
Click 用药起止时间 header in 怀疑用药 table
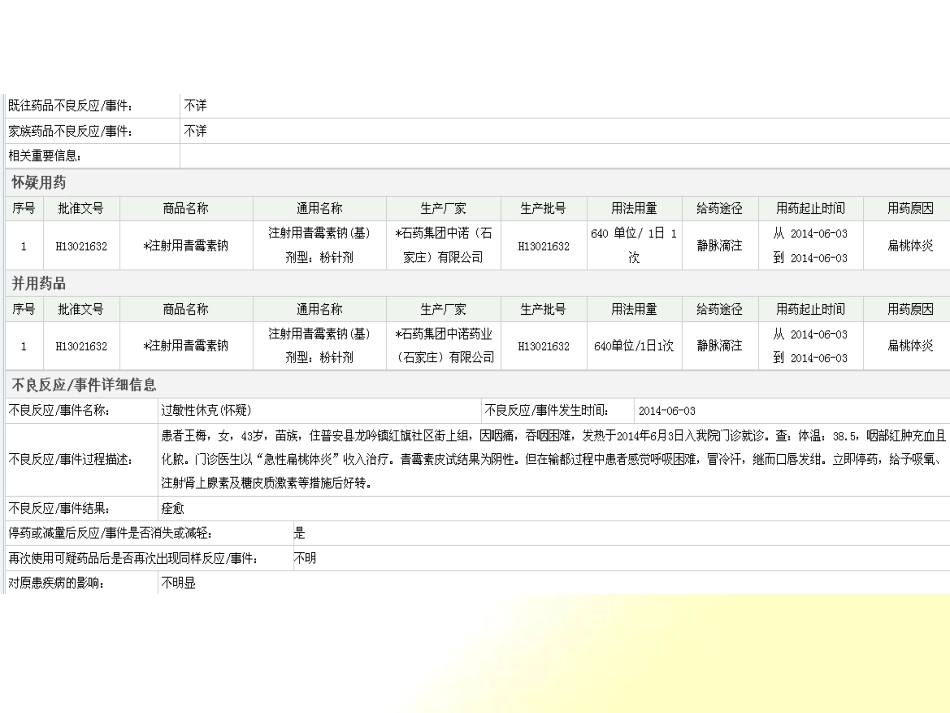point(811,208)
